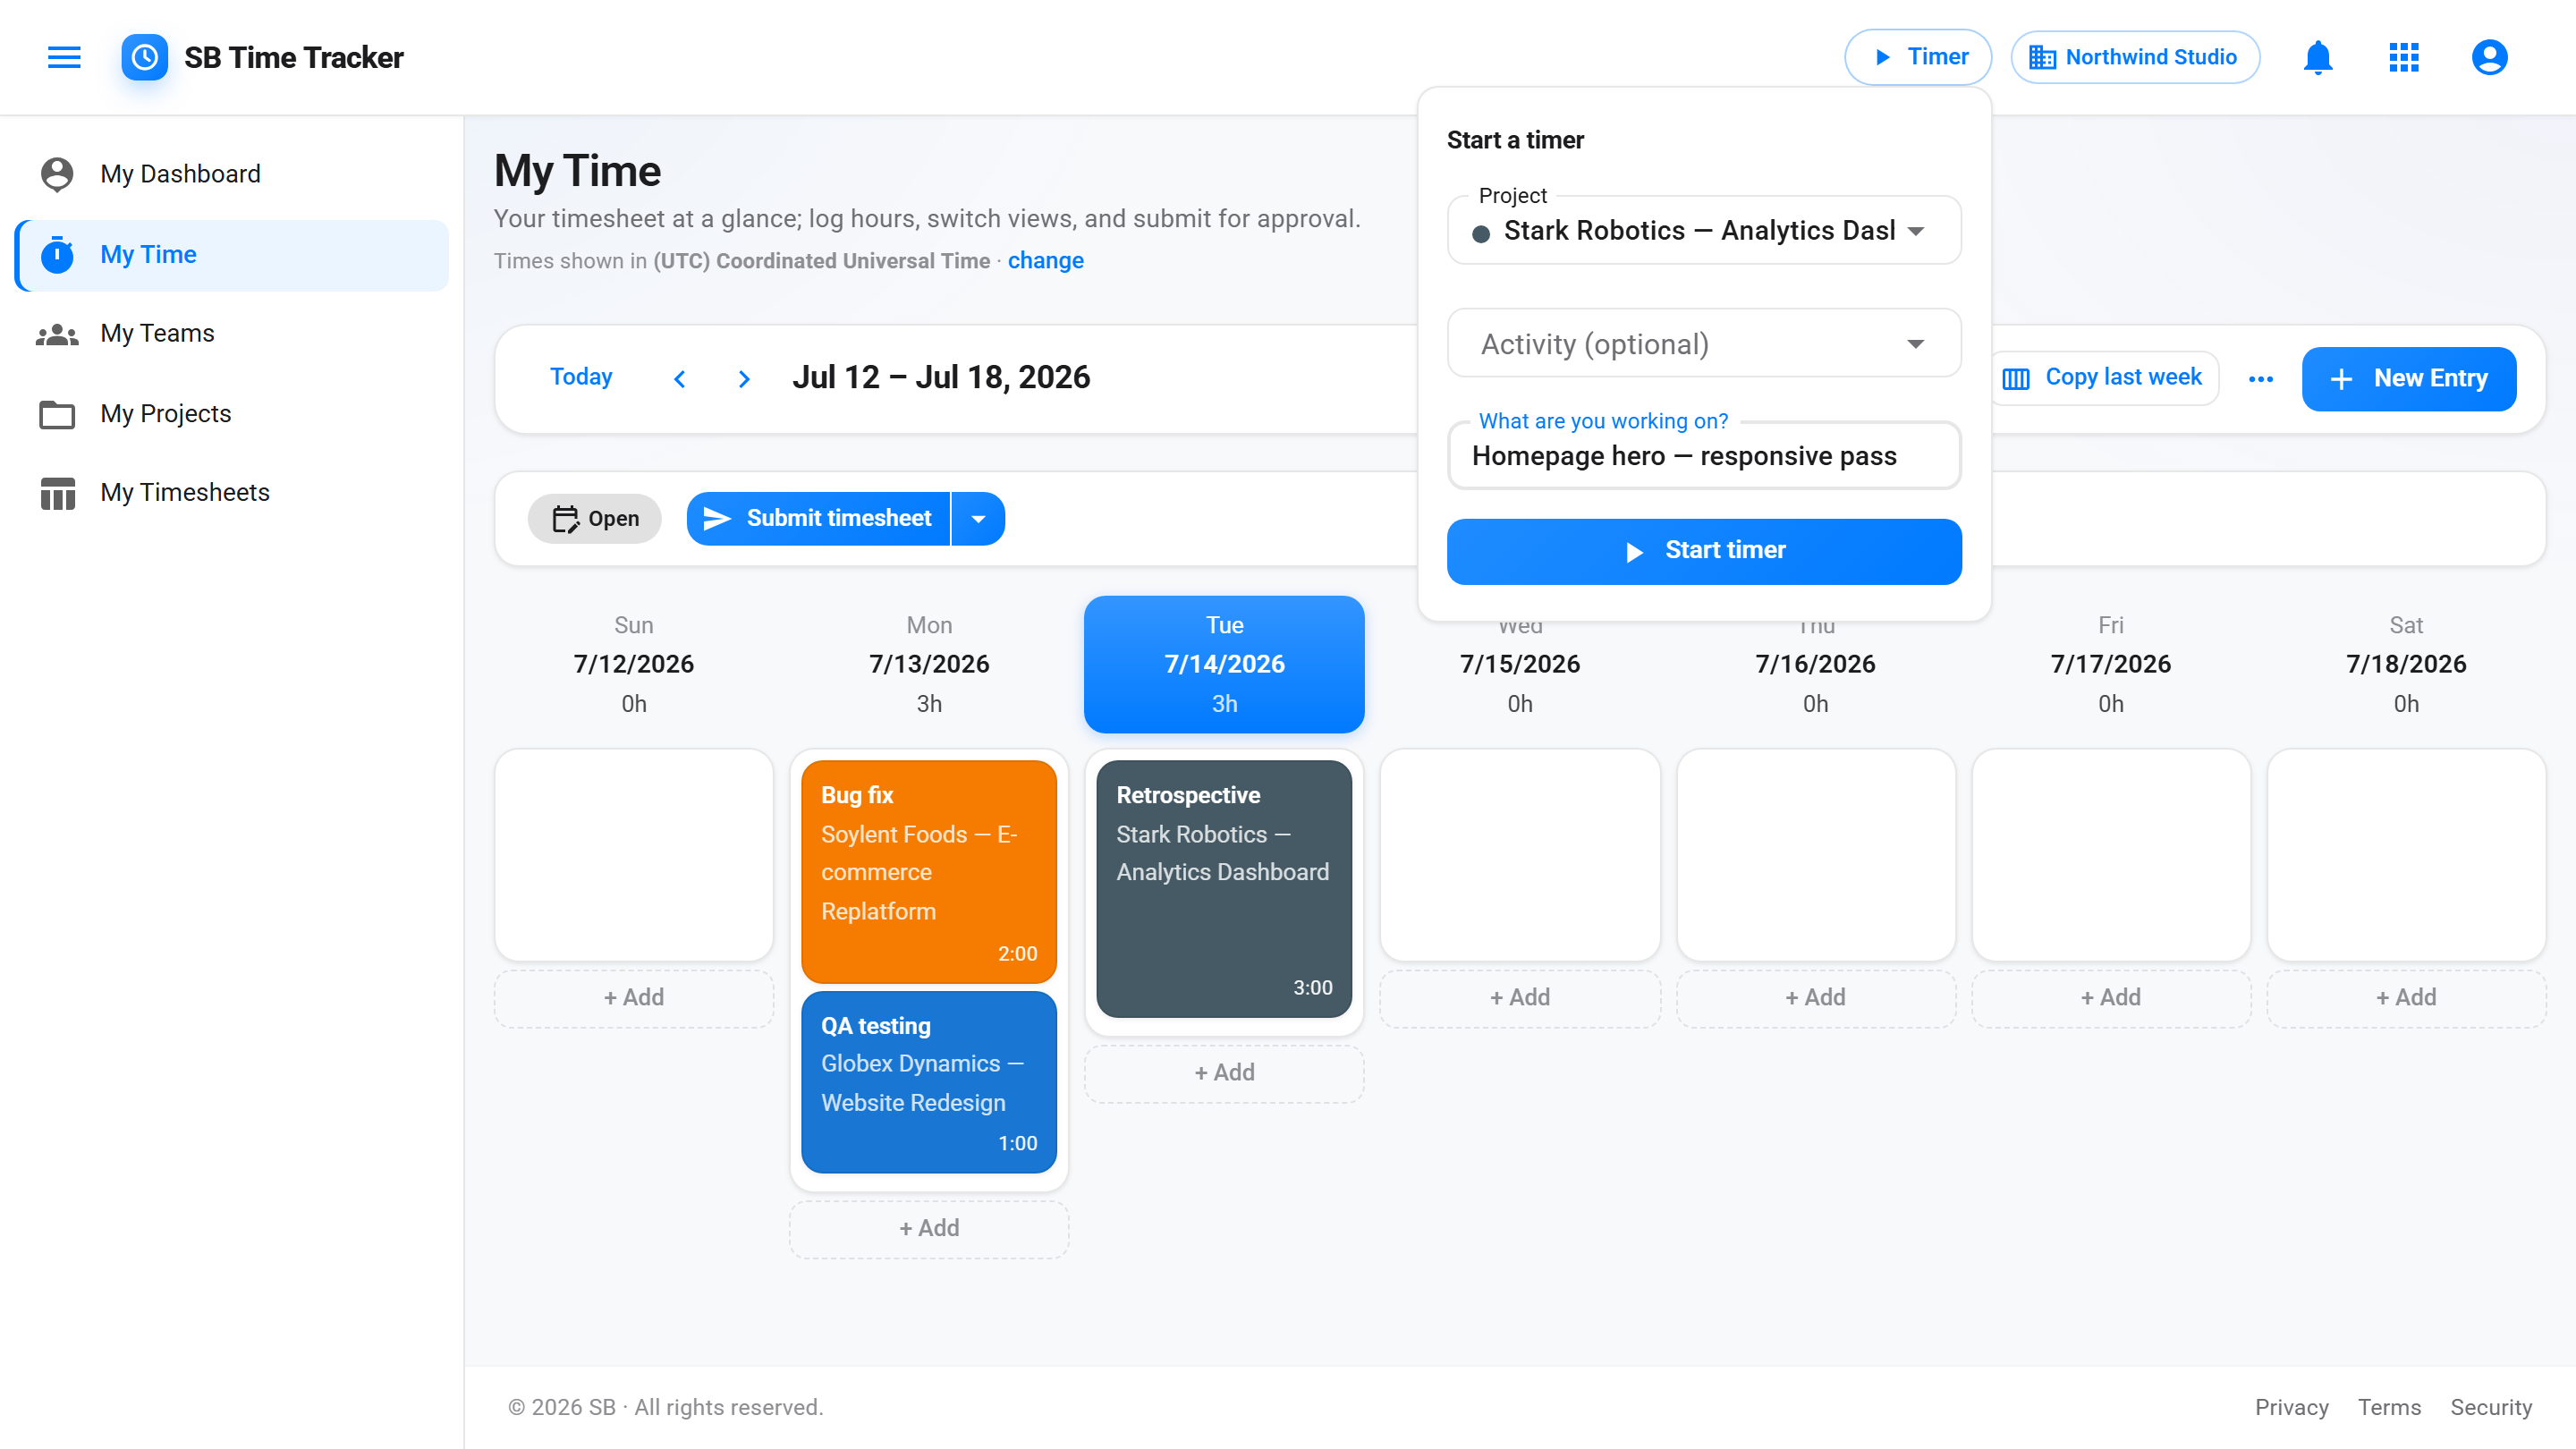The width and height of the screenshot is (2576, 1449).
Task: Select the Sun 7/12/2026 day header
Action: (634, 664)
